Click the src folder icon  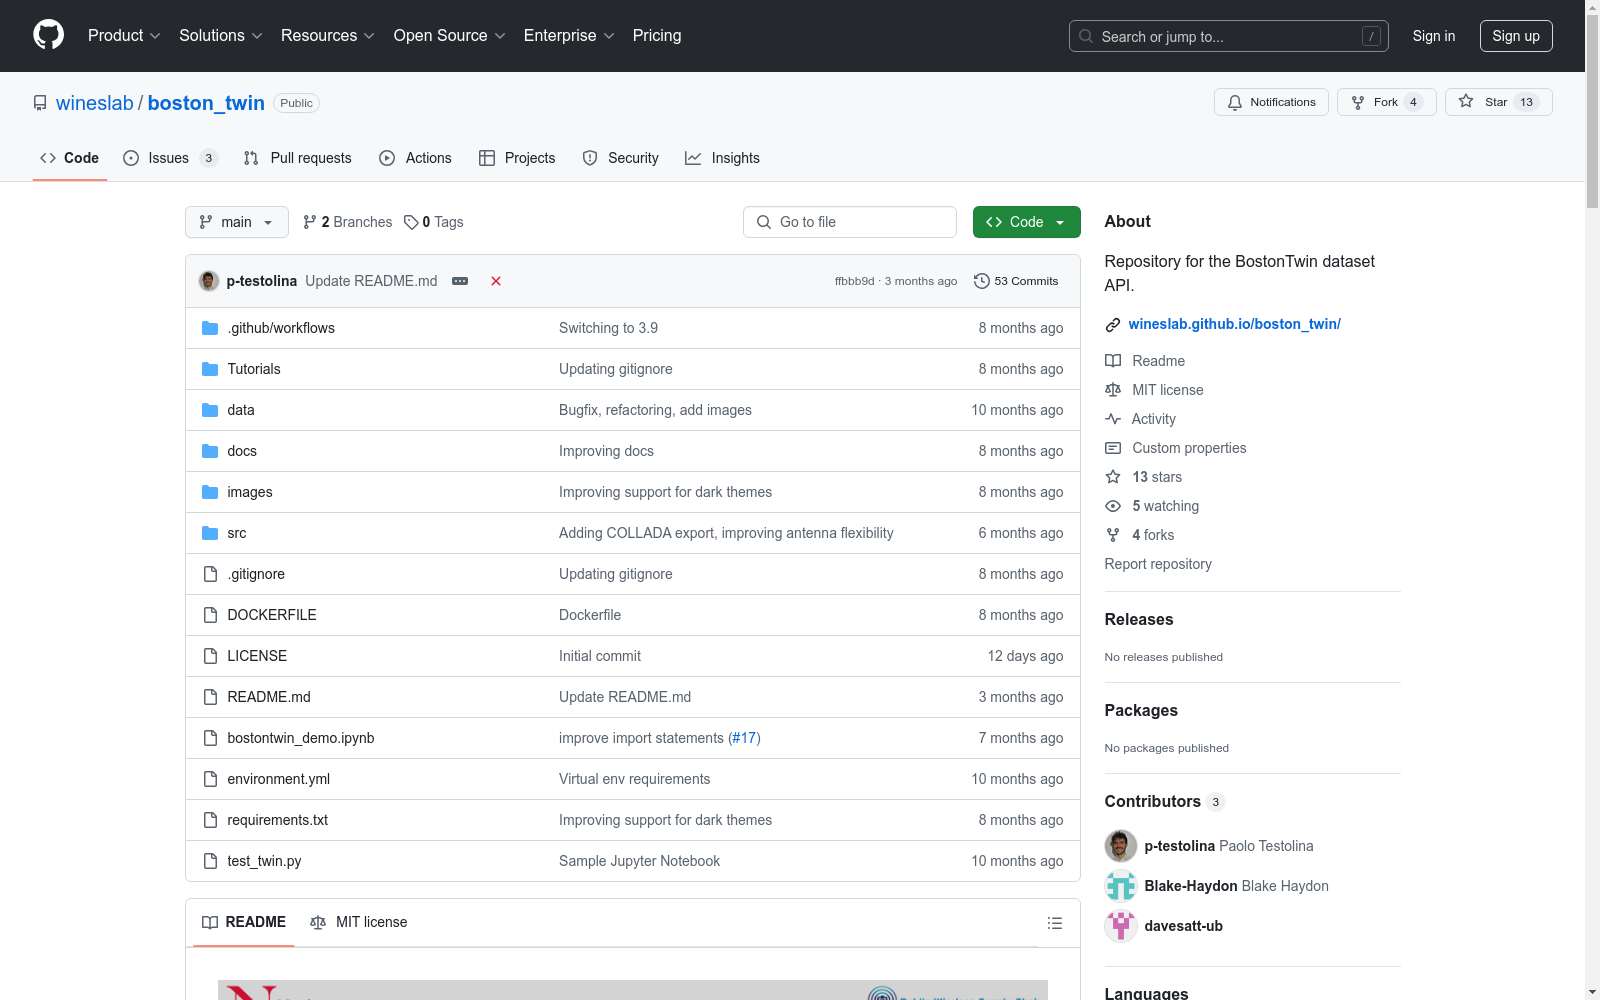[x=210, y=533]
